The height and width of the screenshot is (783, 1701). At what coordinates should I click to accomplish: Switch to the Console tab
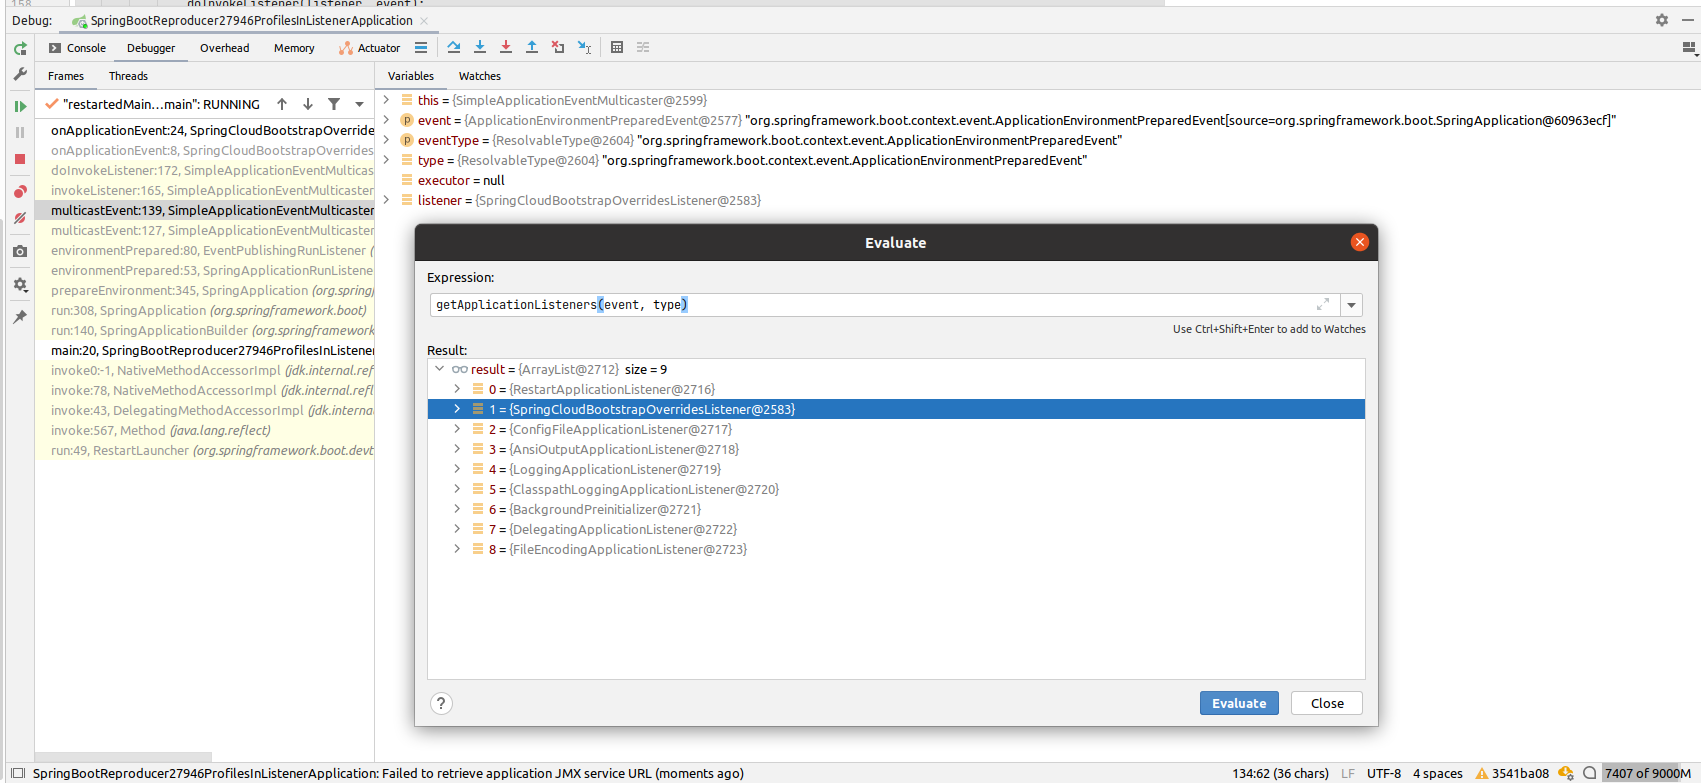(x=77, y=48)
